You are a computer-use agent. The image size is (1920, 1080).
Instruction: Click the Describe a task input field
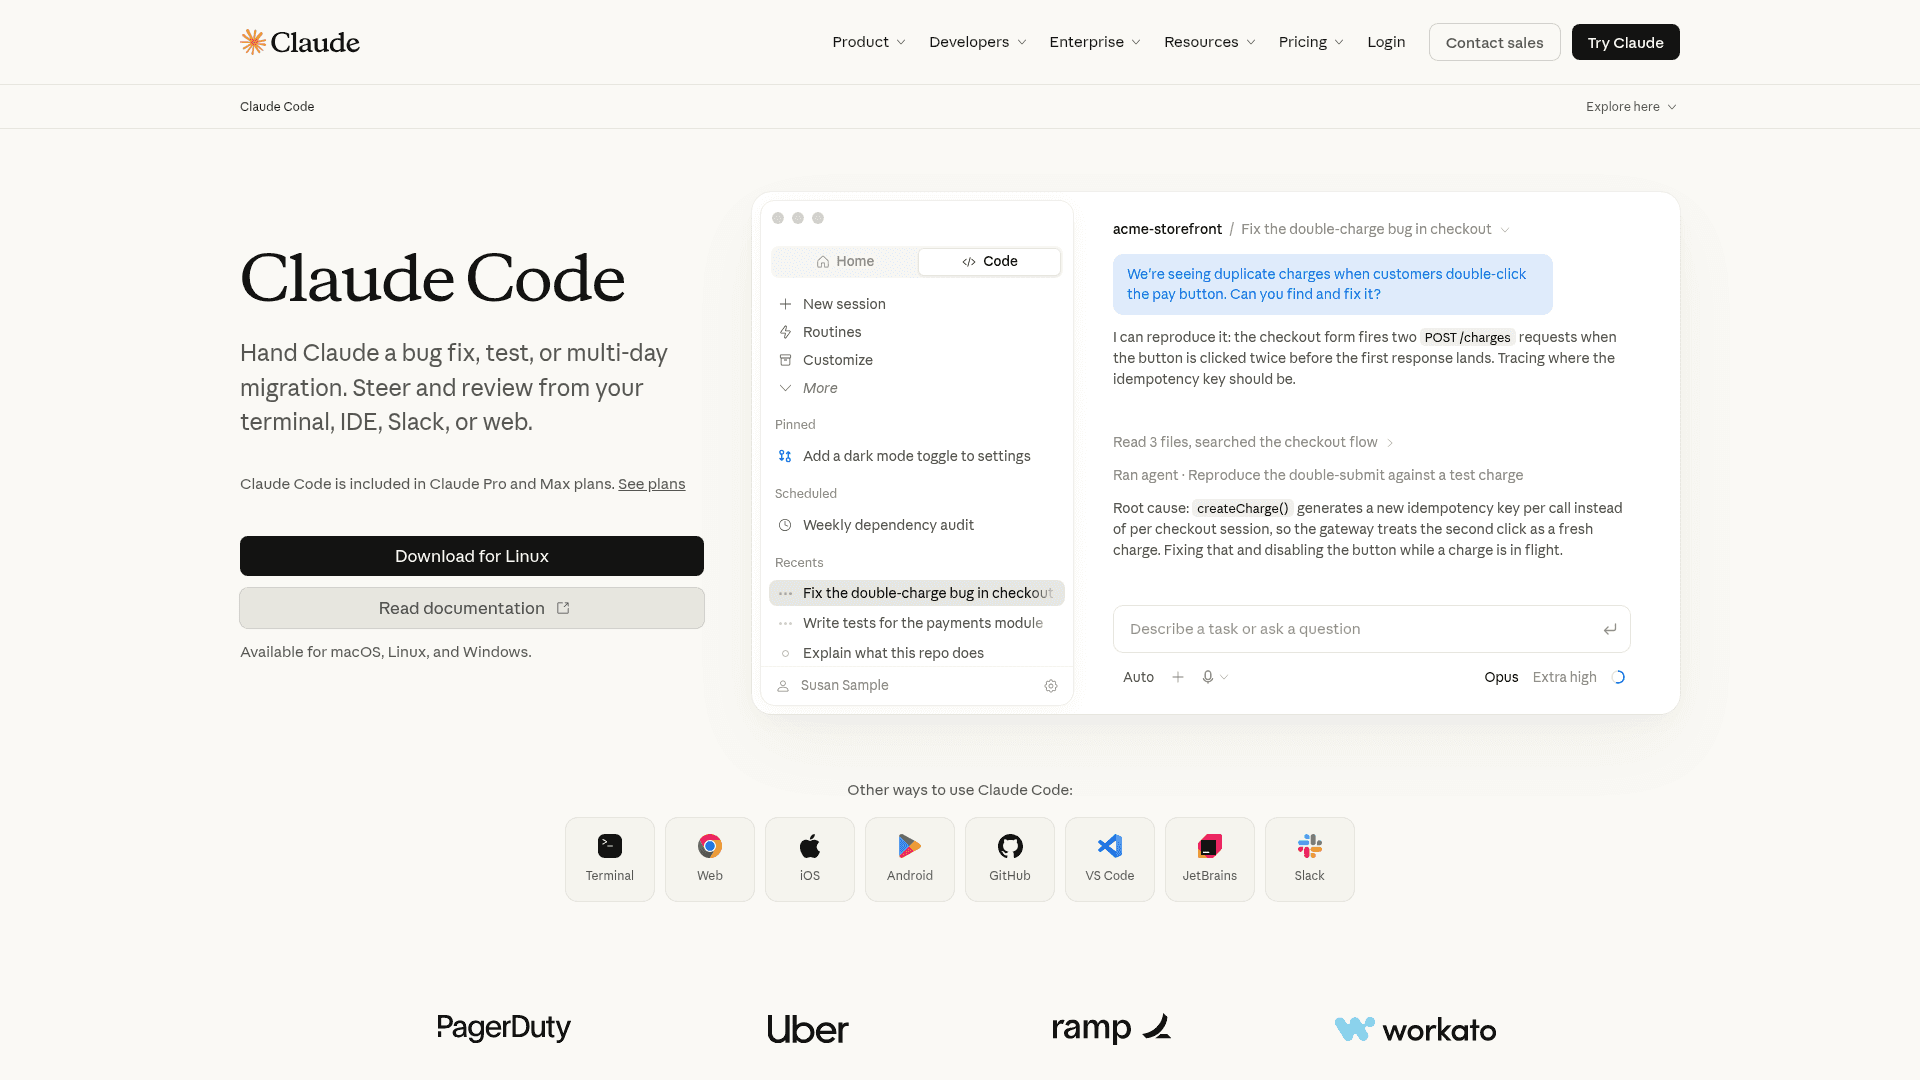point(1371,629)
